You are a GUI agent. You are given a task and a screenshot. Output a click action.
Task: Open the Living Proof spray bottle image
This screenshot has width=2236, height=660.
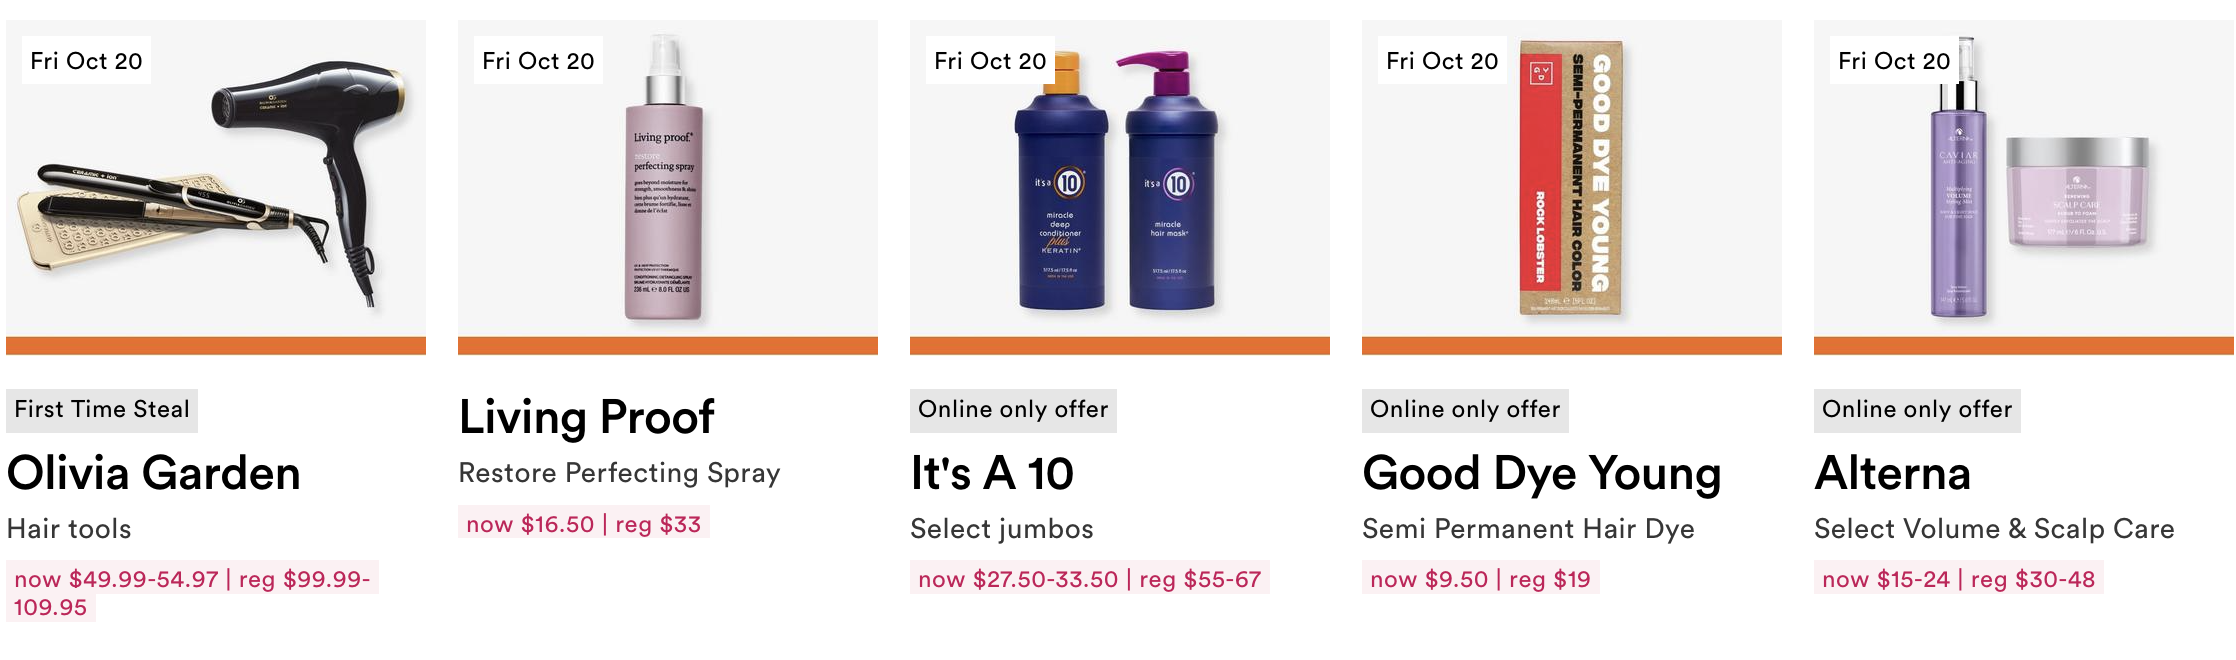click(668, 187)
